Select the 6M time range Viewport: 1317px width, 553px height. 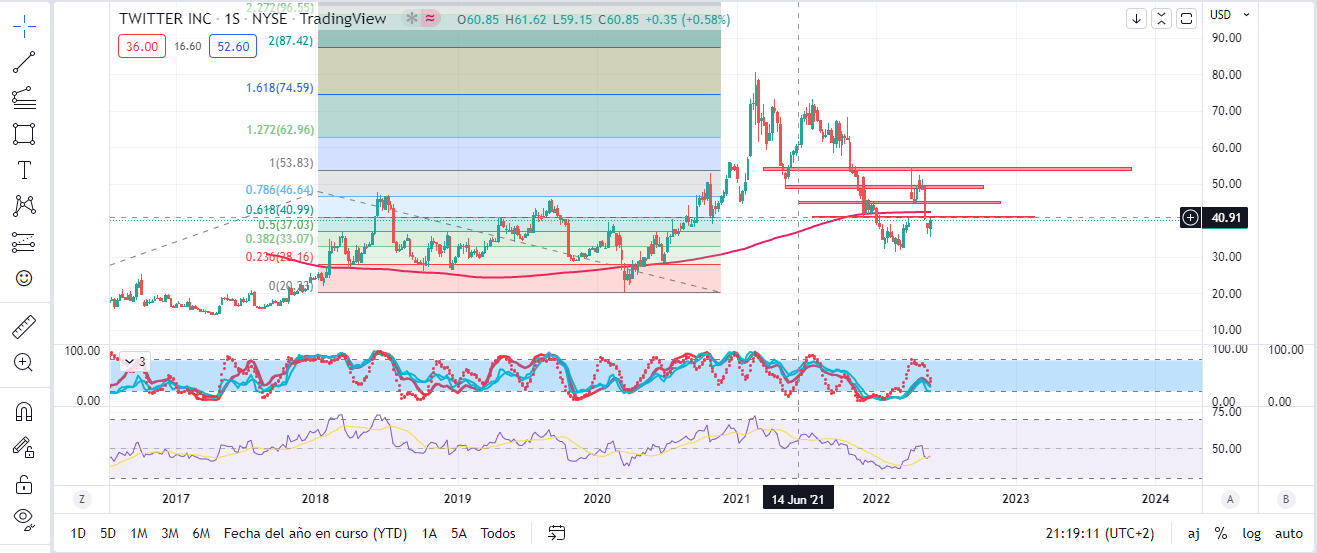pyautogui.click(x=201, y=533)
